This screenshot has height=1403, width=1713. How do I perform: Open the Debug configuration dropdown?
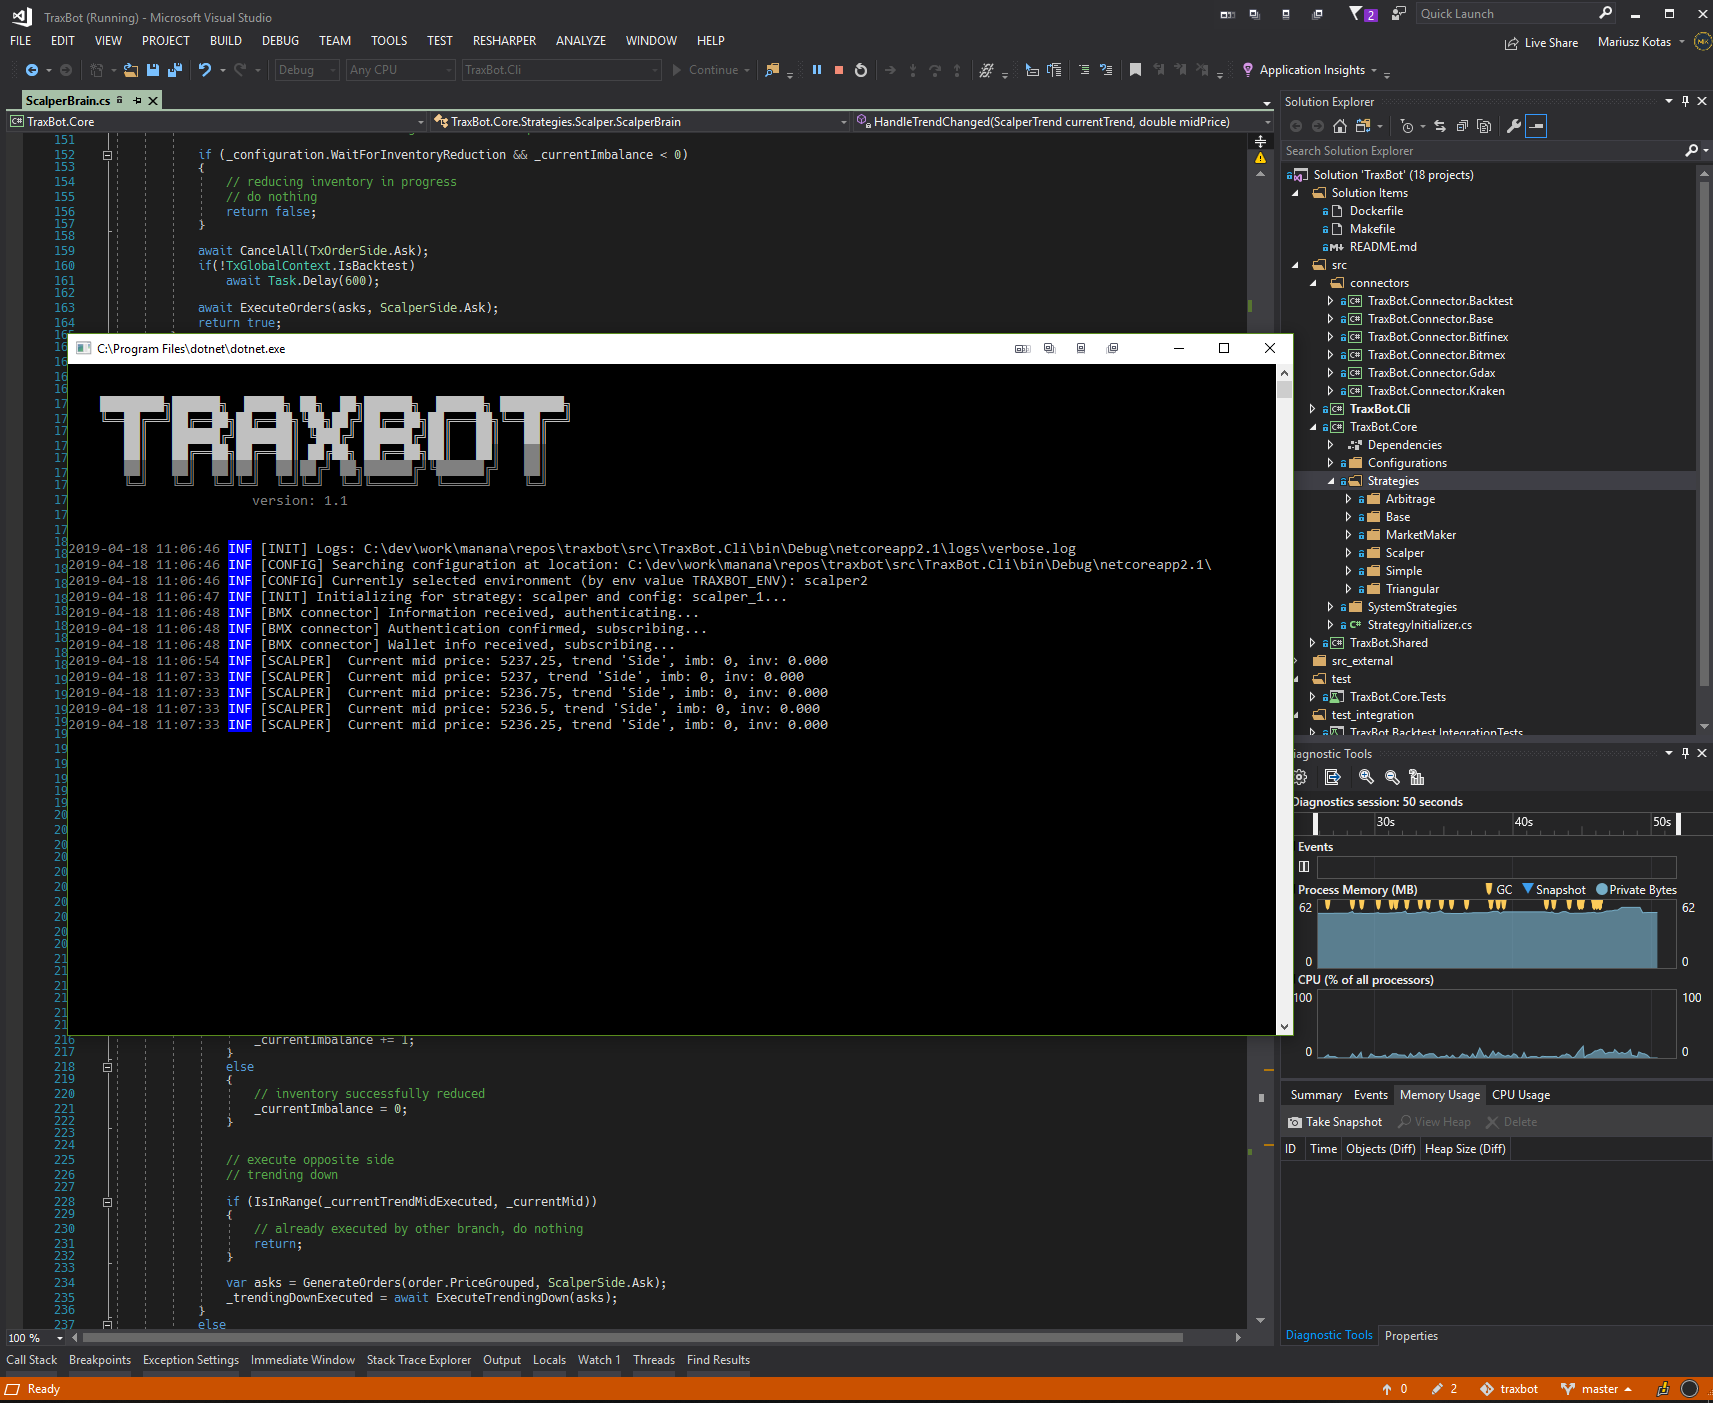pos(307,70)
